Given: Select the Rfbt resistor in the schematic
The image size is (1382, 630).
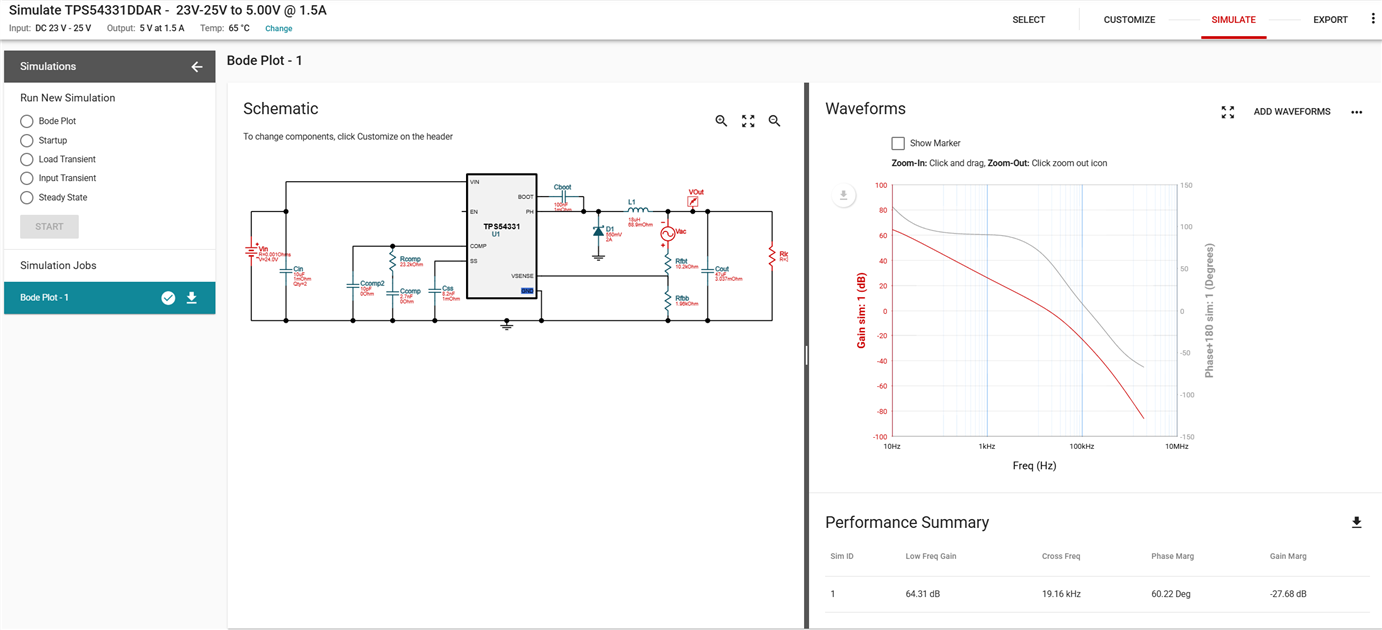Looking at the screenshot, I should pyautogui.click(x=667, y=263).
